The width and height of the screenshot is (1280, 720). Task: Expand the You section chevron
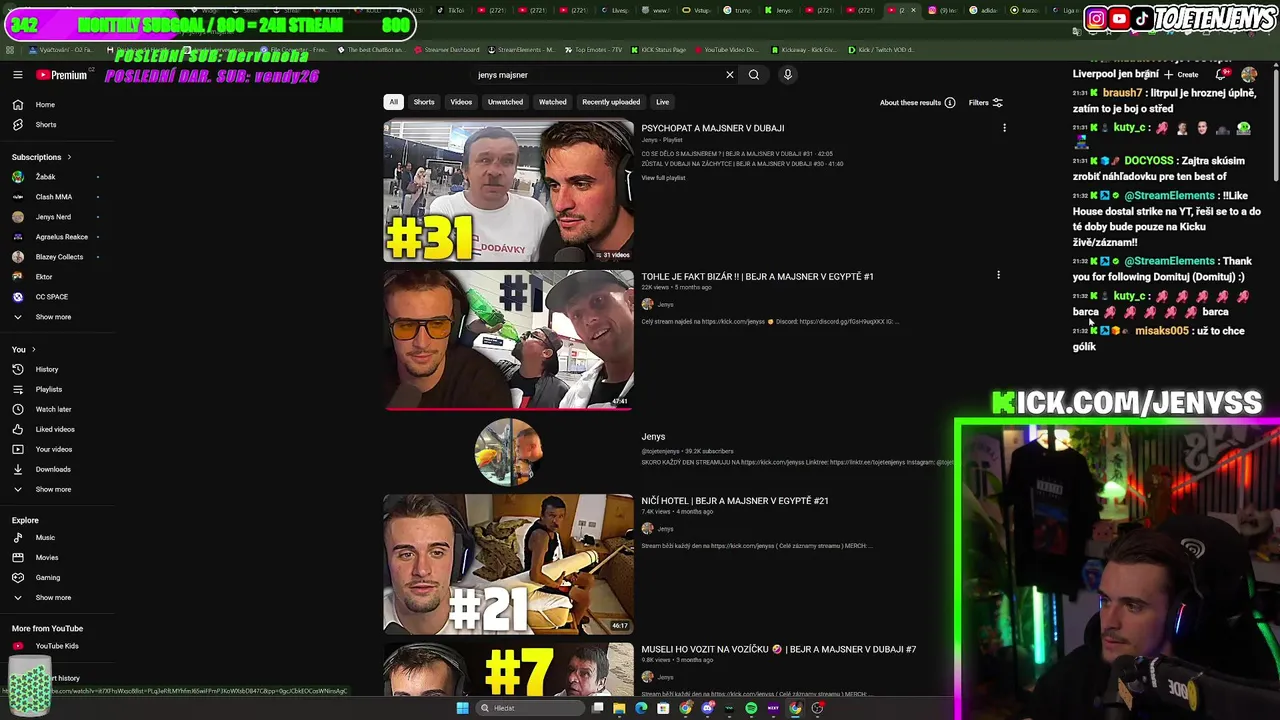coord(33,350)
